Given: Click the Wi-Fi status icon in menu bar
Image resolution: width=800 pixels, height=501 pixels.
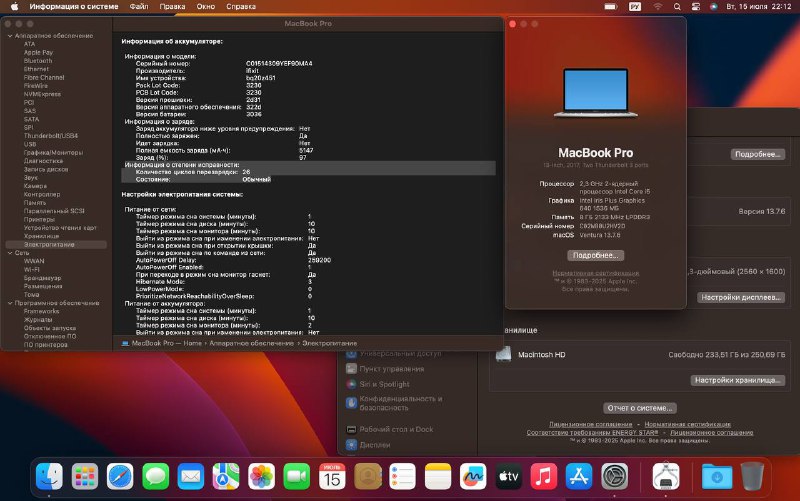Looking at the screenshot, I should click(x=658, y=7).
